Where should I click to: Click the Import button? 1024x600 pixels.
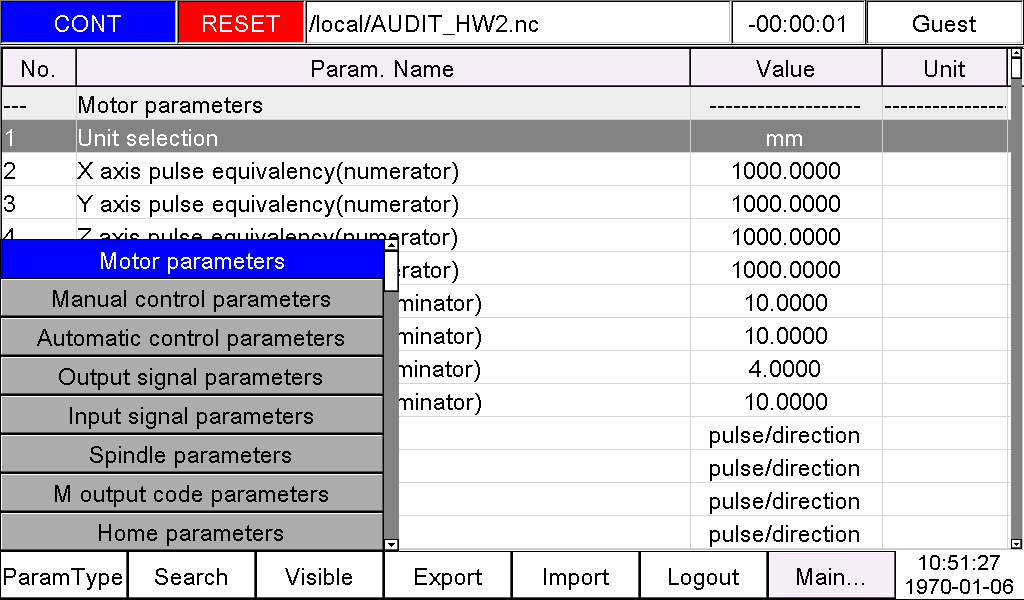(x=575, y=576)
